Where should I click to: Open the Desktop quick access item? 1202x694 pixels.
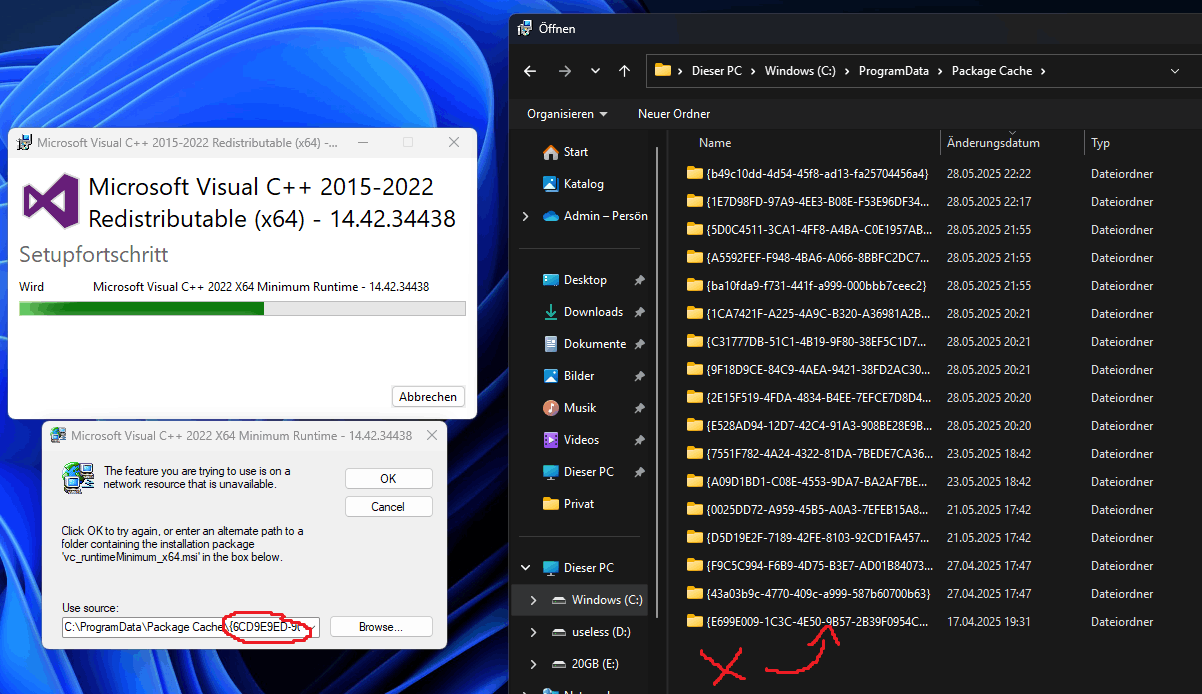tap(585, 280)
